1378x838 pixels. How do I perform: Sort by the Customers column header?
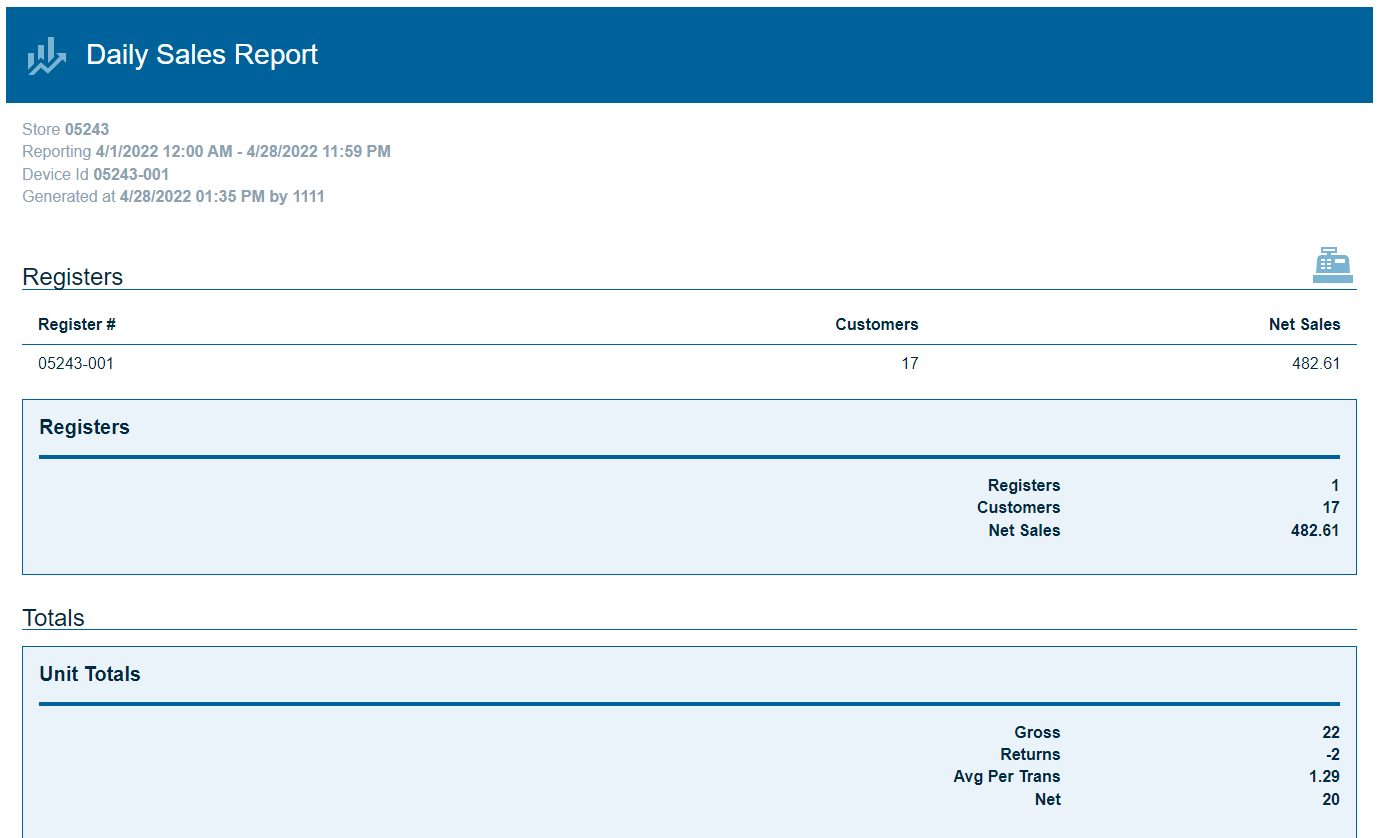tap(876, 325)
